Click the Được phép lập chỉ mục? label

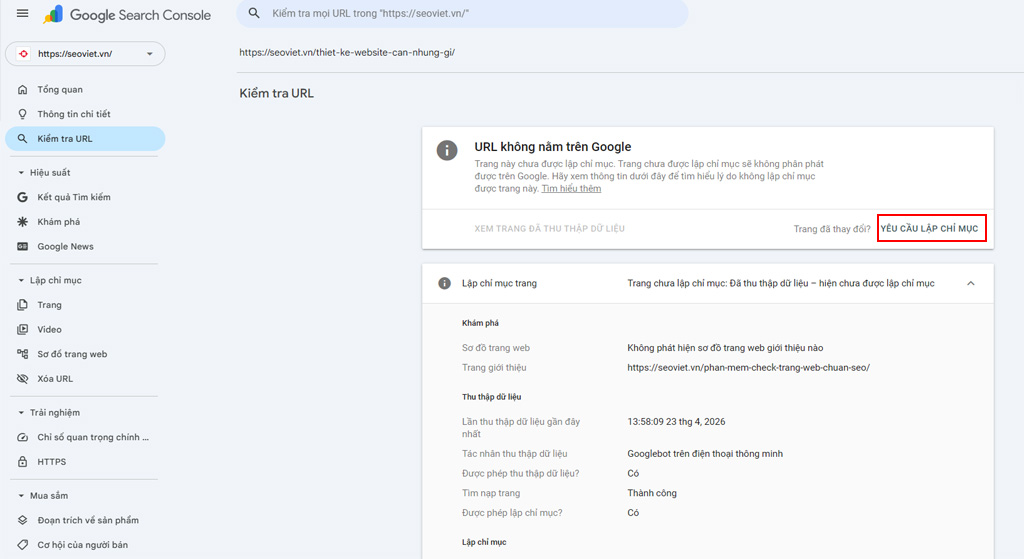[512, 513]
